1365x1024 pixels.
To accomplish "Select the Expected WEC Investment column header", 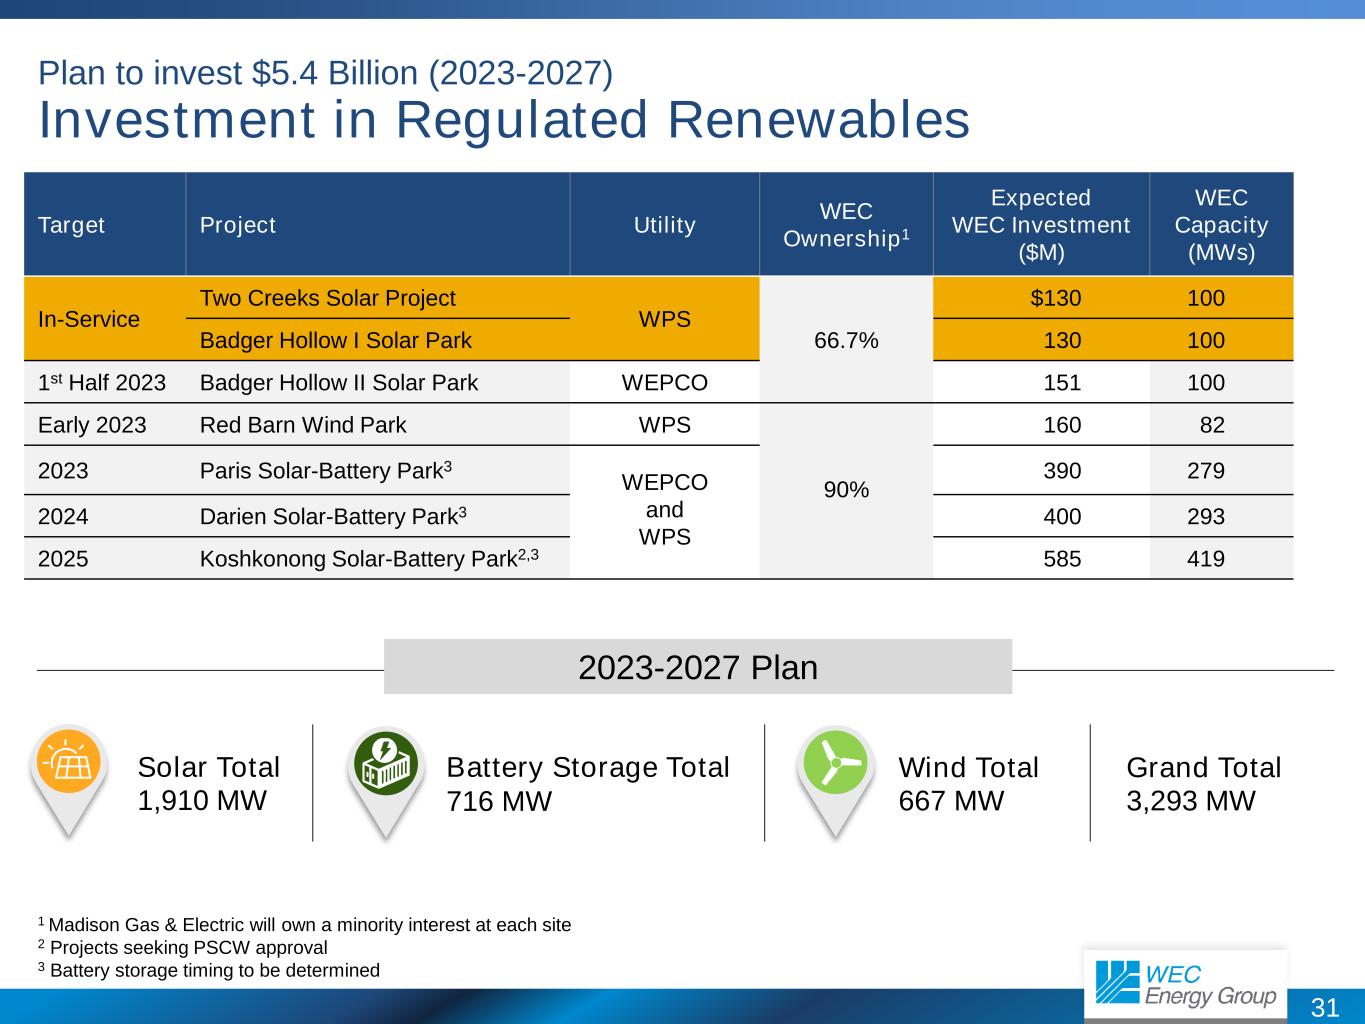I will (x=1040, y=225).
